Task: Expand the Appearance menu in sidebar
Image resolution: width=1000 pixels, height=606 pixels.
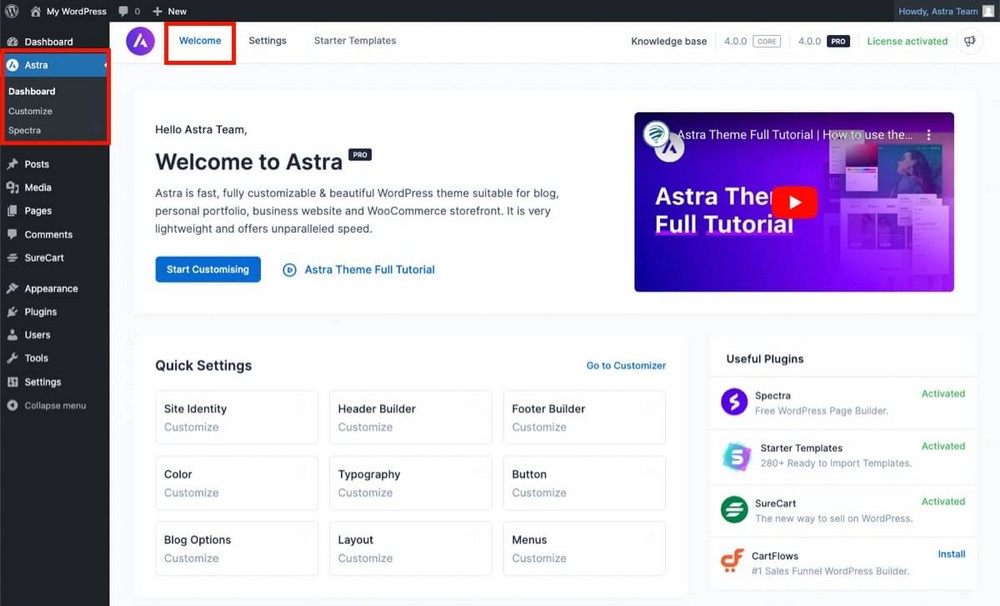Action: pos(50,289)
